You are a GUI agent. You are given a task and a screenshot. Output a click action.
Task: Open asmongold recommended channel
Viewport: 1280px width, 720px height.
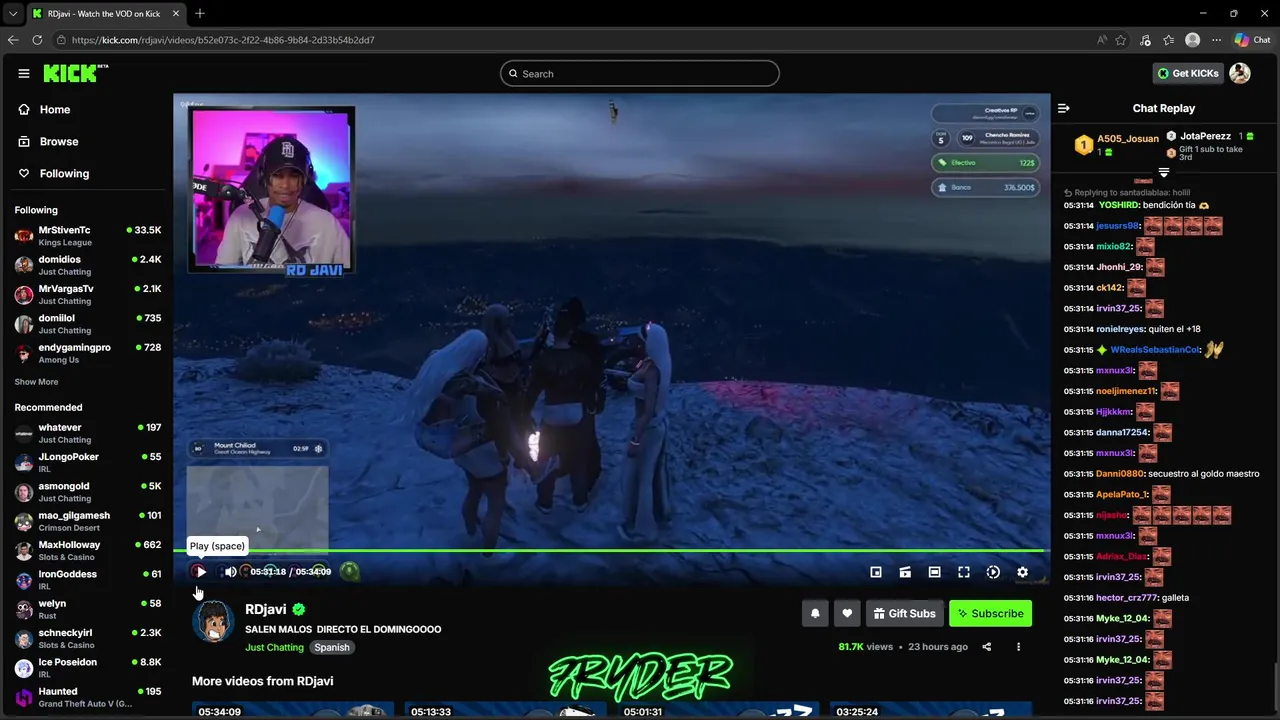88,492
